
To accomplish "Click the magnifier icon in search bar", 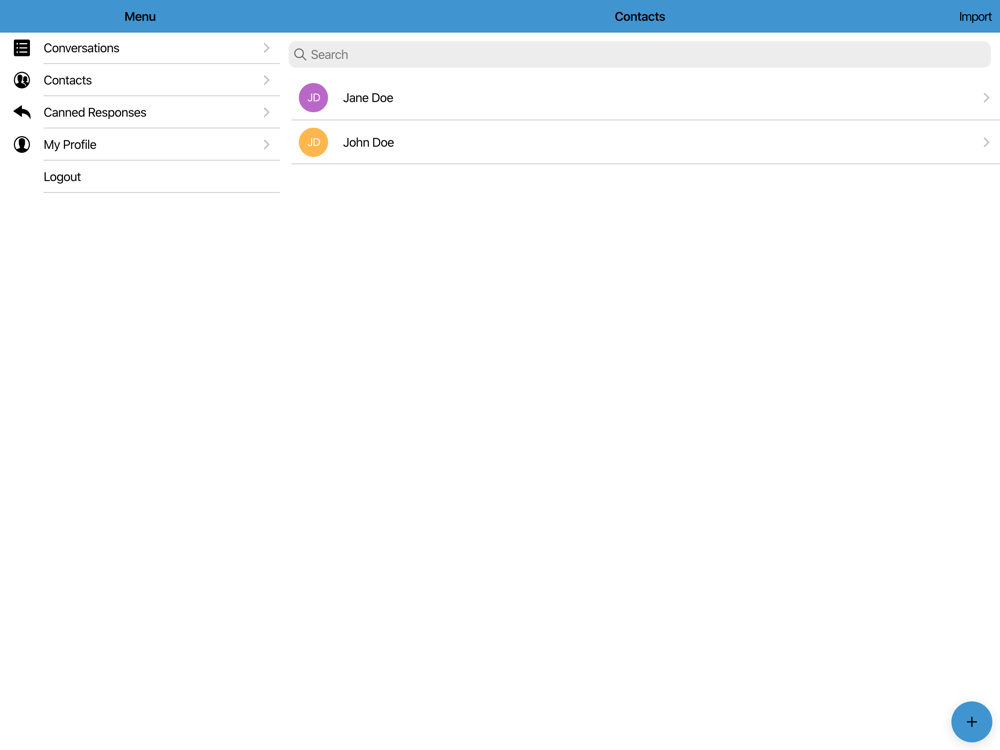I will (300, 54).
